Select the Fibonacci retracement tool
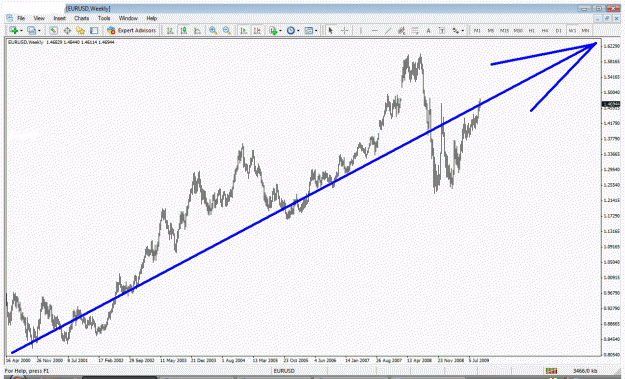Image resolution: width=625 pixels, height=379 pixels. (x=415, y=30)
